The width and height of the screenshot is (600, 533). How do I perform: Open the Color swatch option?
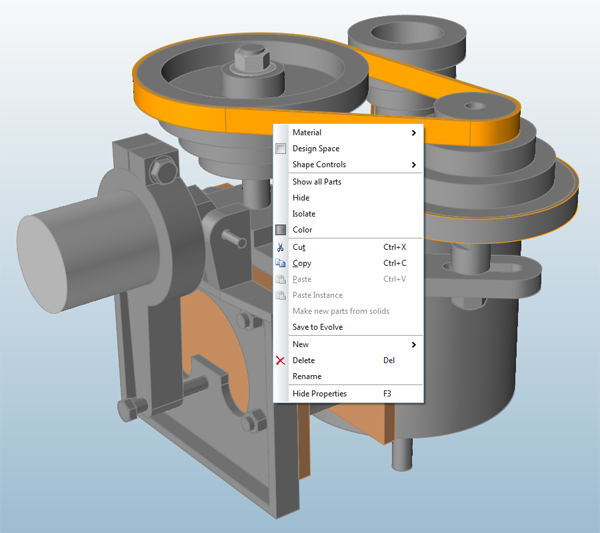tap(302, 230)
